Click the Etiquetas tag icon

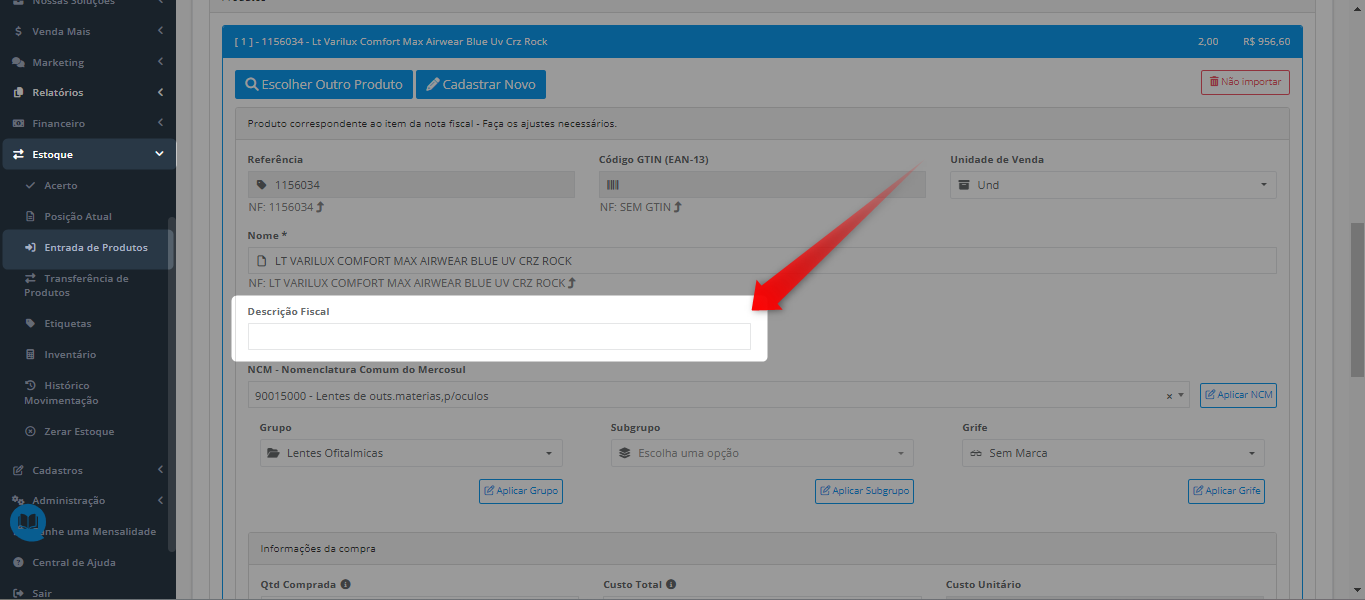pos(30,324)
